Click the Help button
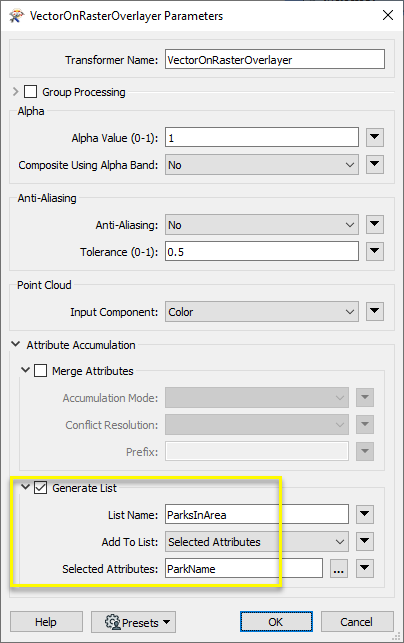The image size is (404, 643). pos(46,622)
